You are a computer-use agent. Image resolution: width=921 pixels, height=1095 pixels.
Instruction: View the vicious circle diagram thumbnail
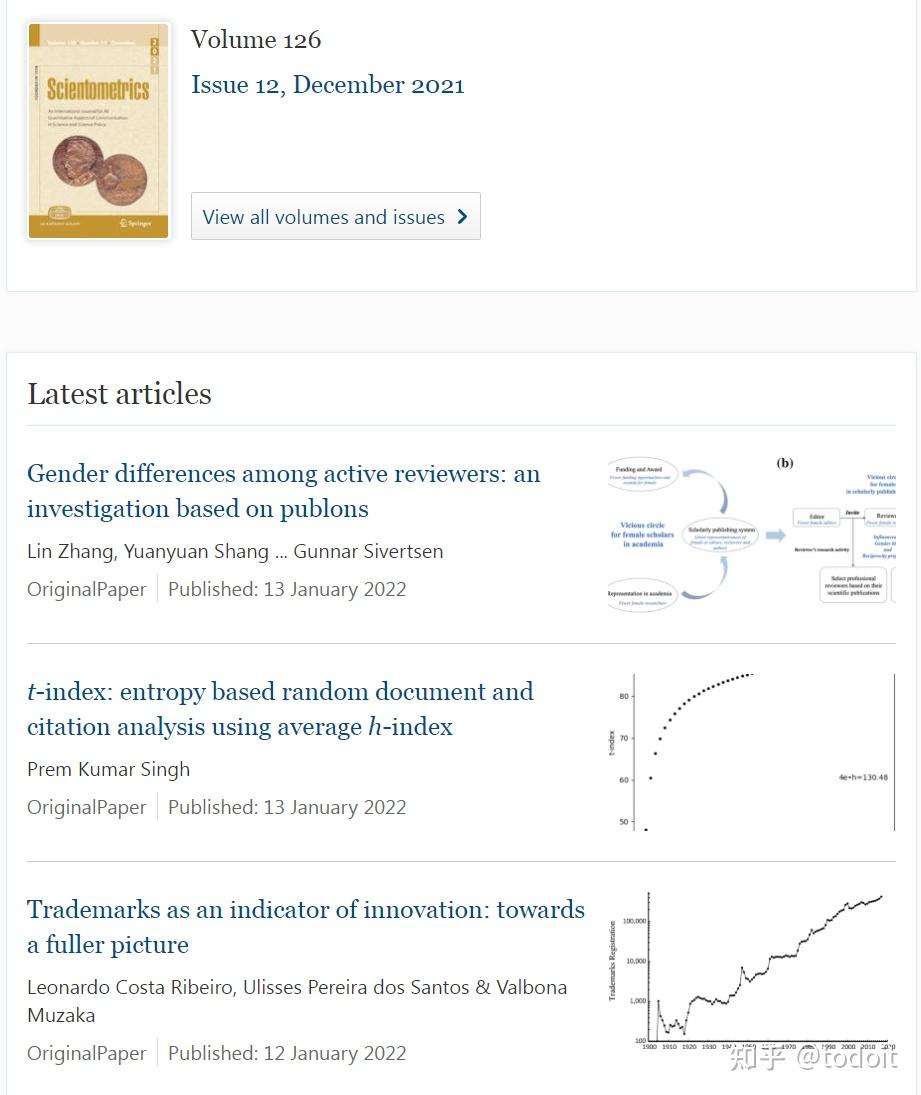(752, 535)
